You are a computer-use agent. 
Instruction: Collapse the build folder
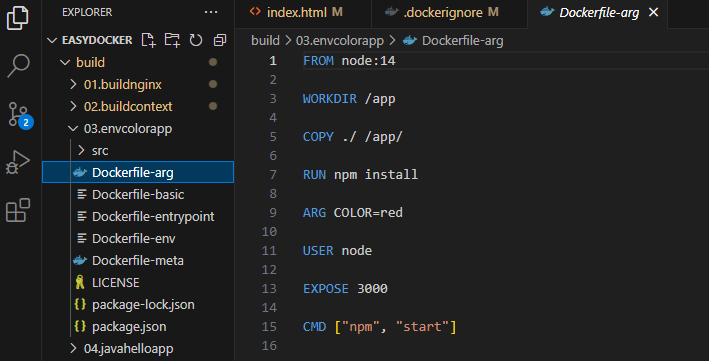(x=65, y=62)
